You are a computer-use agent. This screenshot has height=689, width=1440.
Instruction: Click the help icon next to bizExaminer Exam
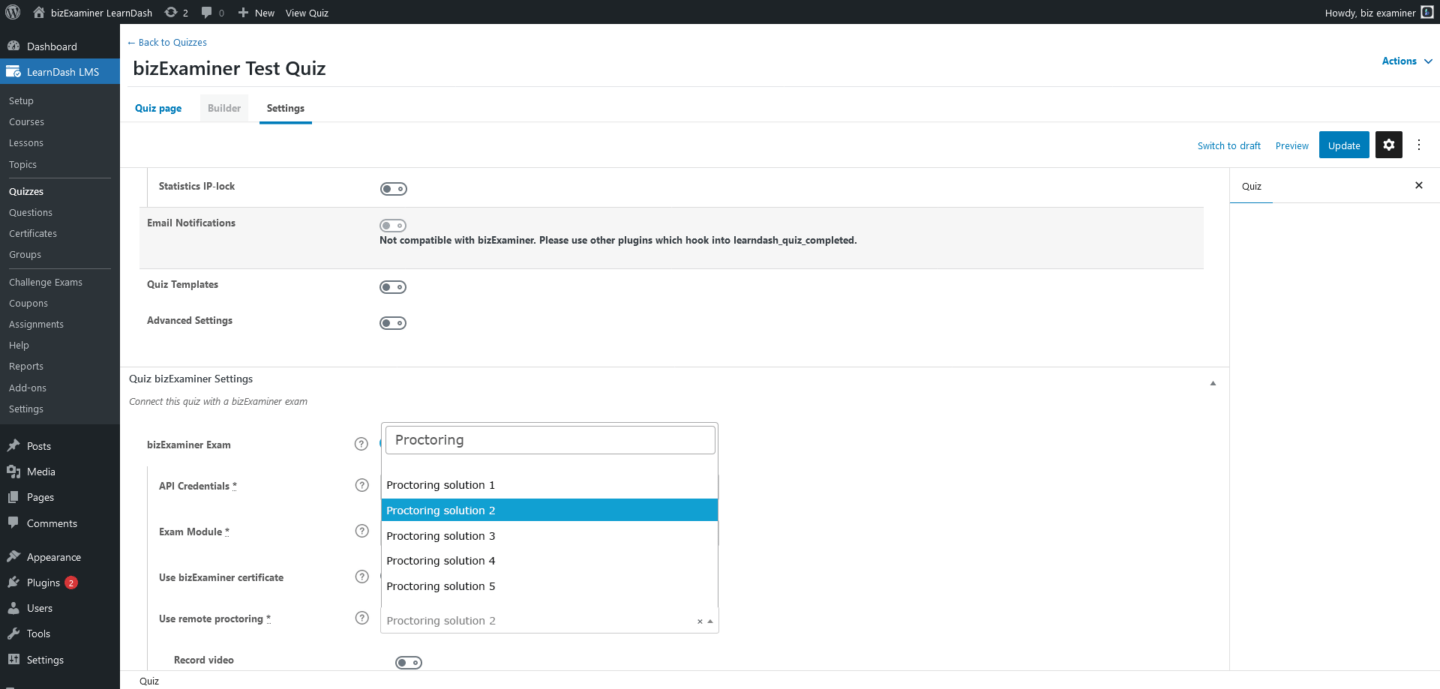(x=361, y=443)
